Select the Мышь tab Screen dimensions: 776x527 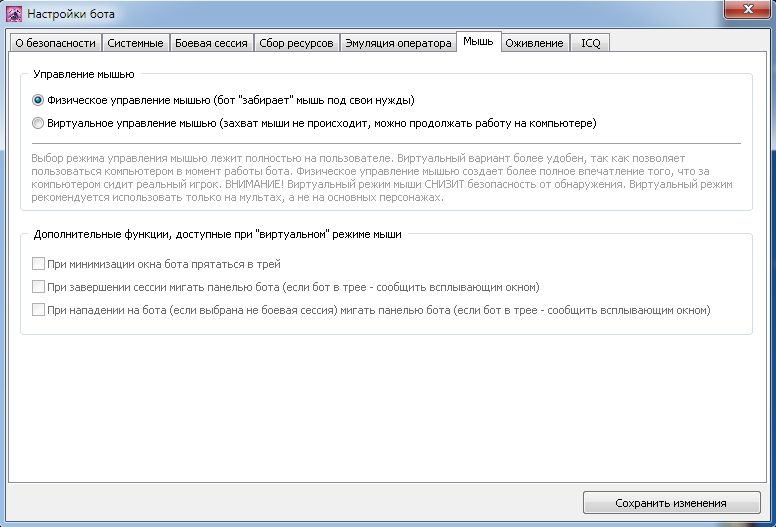click(478, 42)
